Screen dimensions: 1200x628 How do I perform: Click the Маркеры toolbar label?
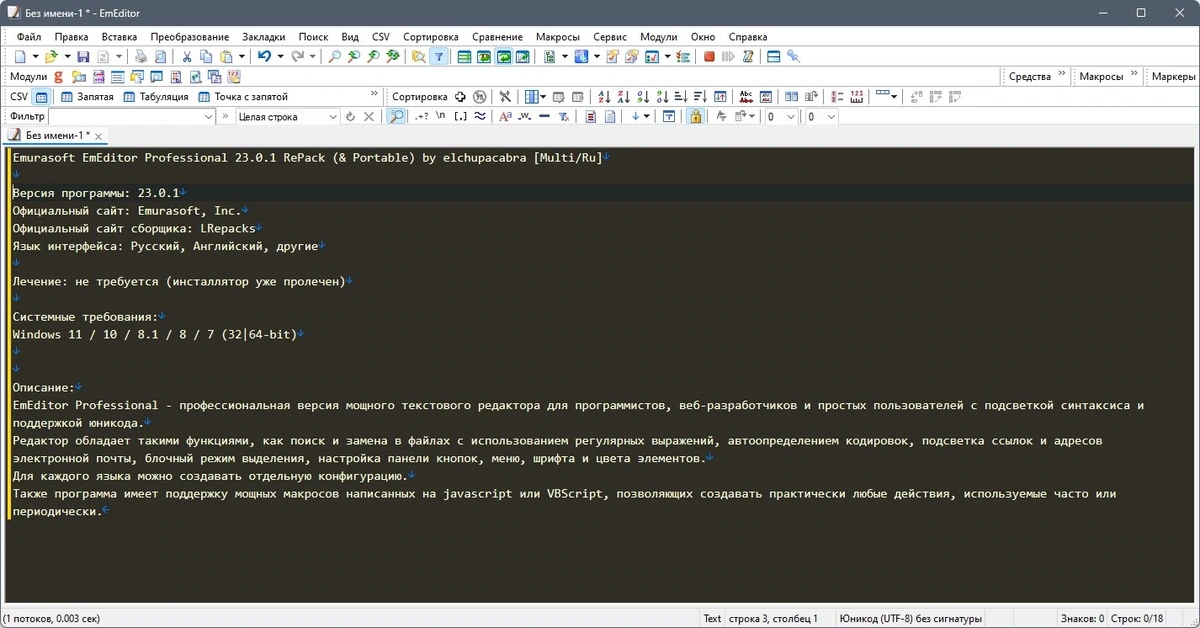click(1172, 77)
